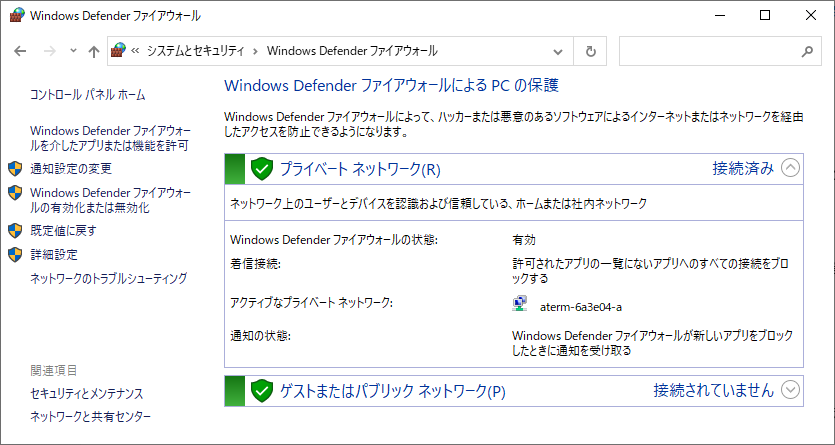Click the green shield on パブリック ネットワーク
Image resolution: width=835 pixels, height=445 pixels.
click(261, 391)
